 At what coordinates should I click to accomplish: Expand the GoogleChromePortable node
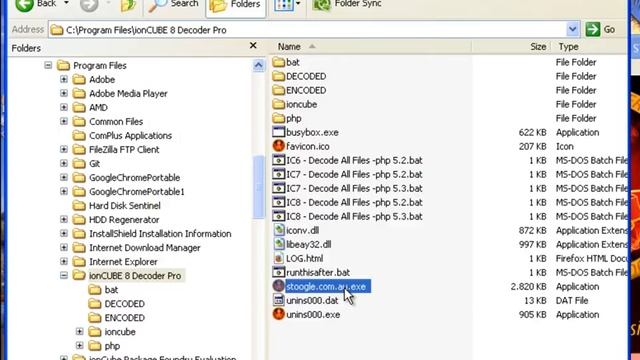point(64,178)
